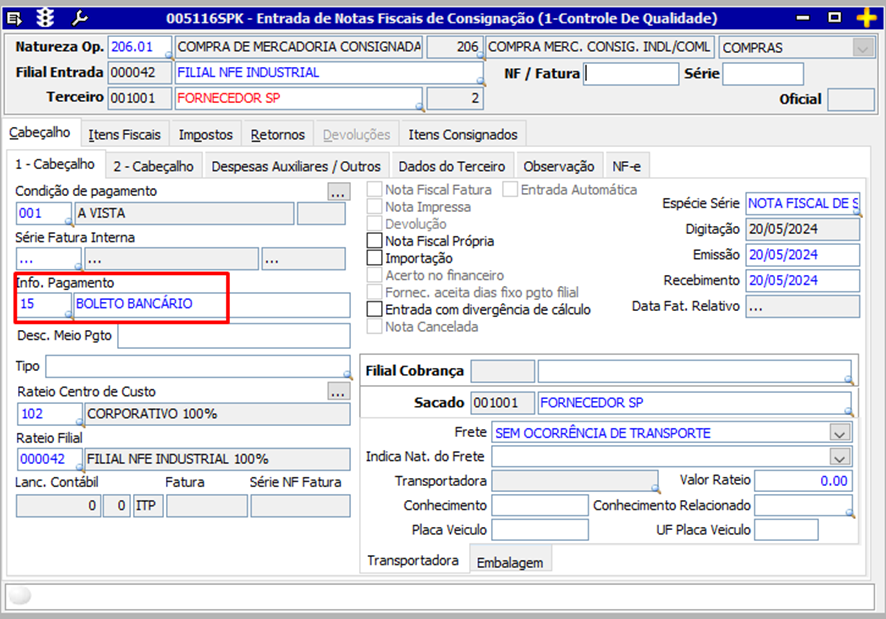
Task: Click the Filial Cobrança description field
Action: pos(694,371)
